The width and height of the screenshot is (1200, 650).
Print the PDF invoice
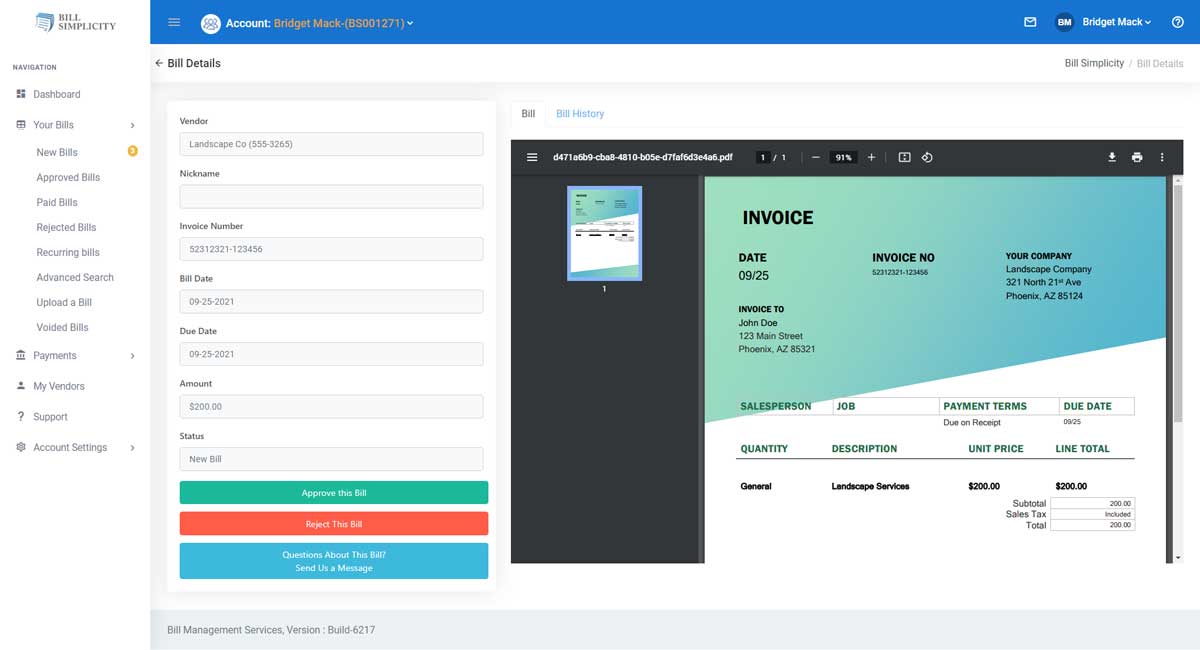click(x=1137, y=157)
